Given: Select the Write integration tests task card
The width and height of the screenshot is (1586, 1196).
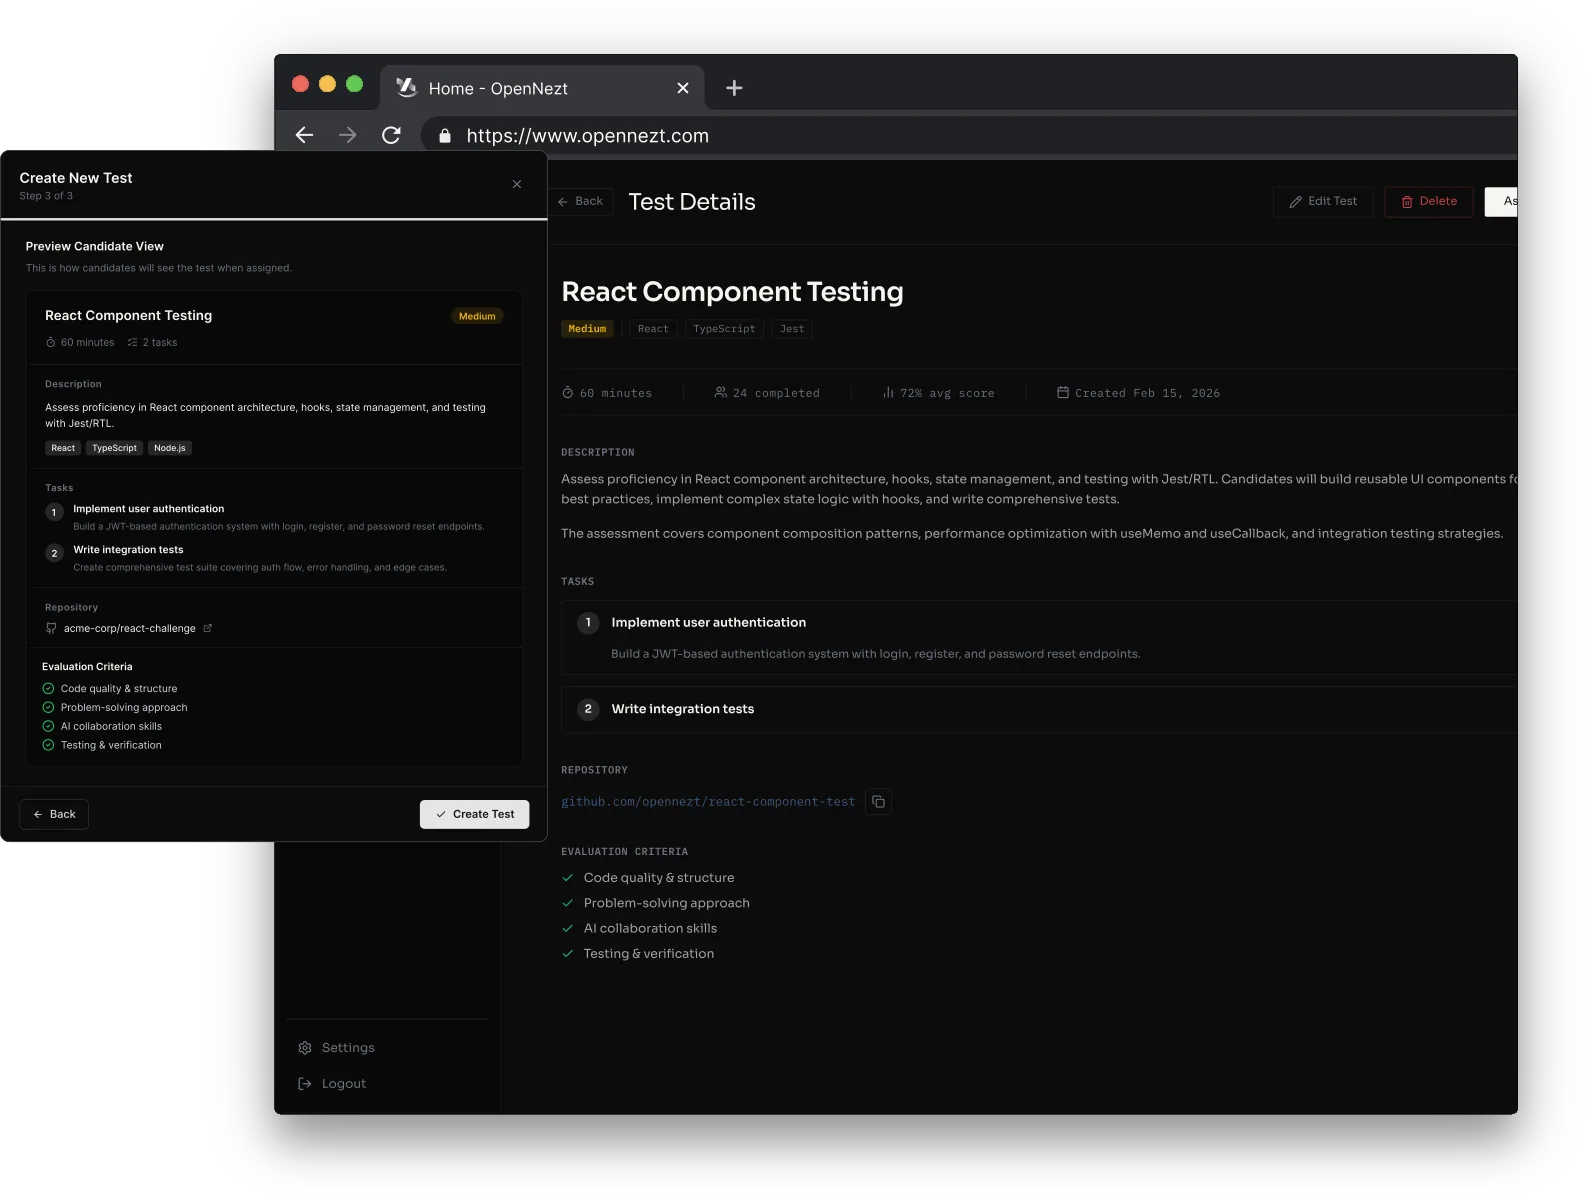Looking at the screenshot, I should [x=1039, y=709].
